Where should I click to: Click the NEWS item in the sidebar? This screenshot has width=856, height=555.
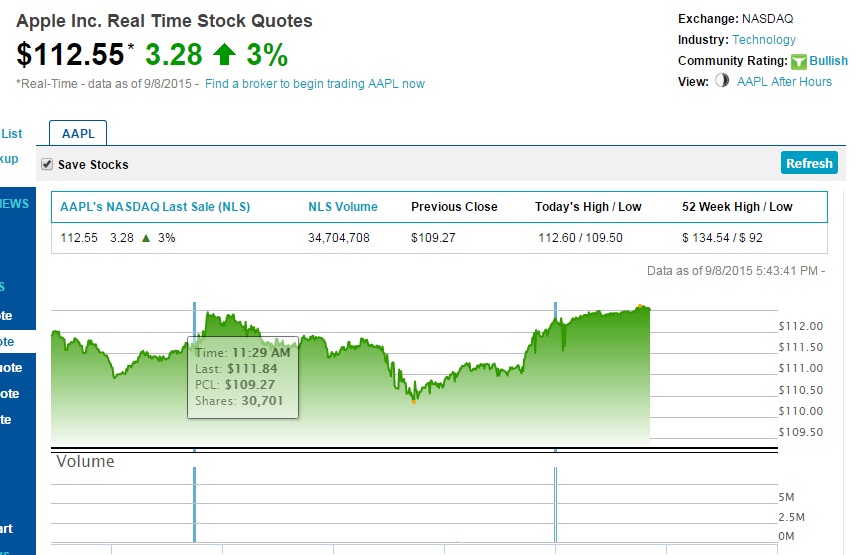pyautogui.click(x=14, y=204)
